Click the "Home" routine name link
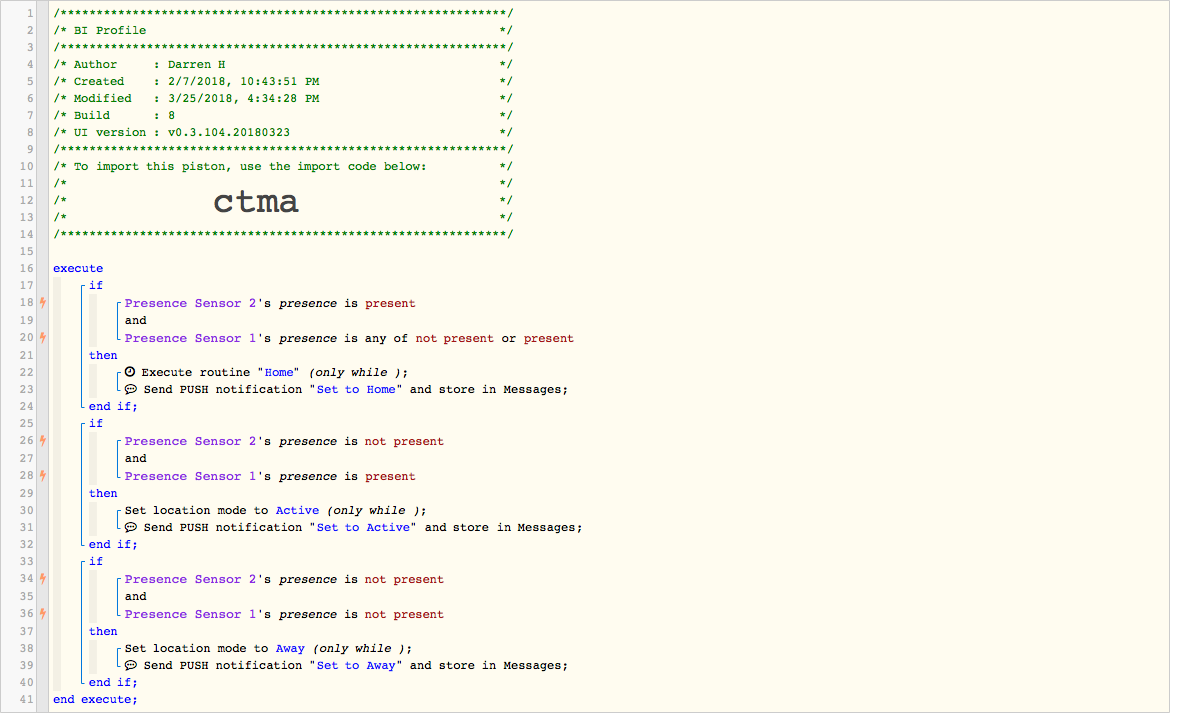Screen dimensions: 1178x721 279,373
